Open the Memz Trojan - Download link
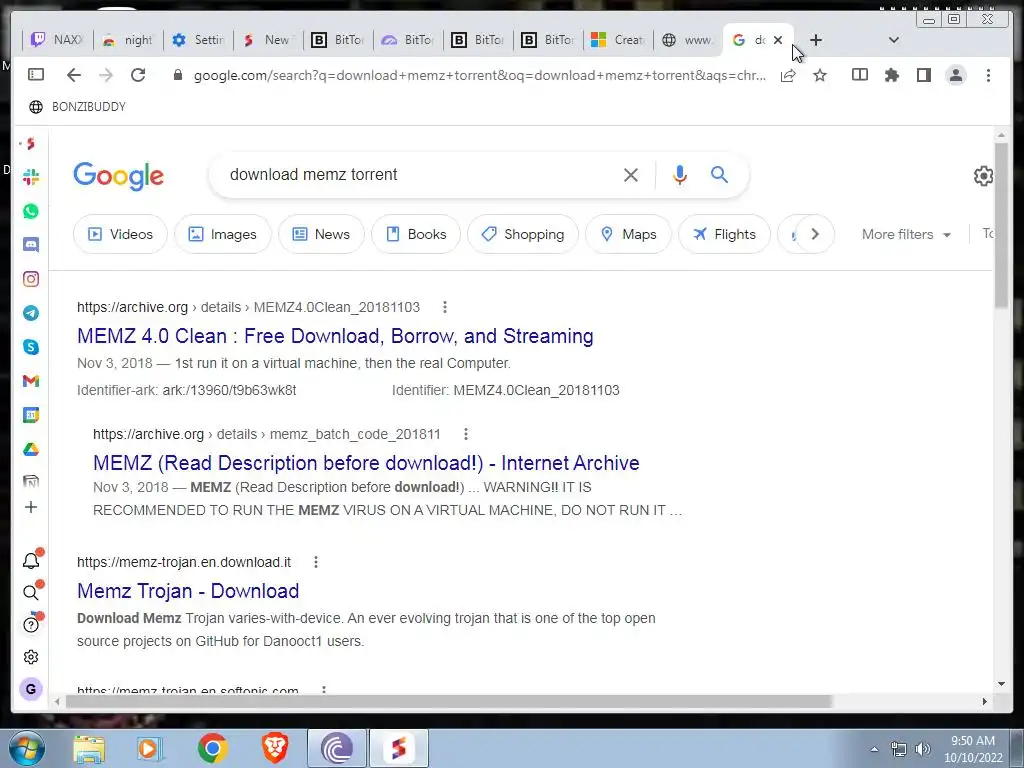 point(188,591)
